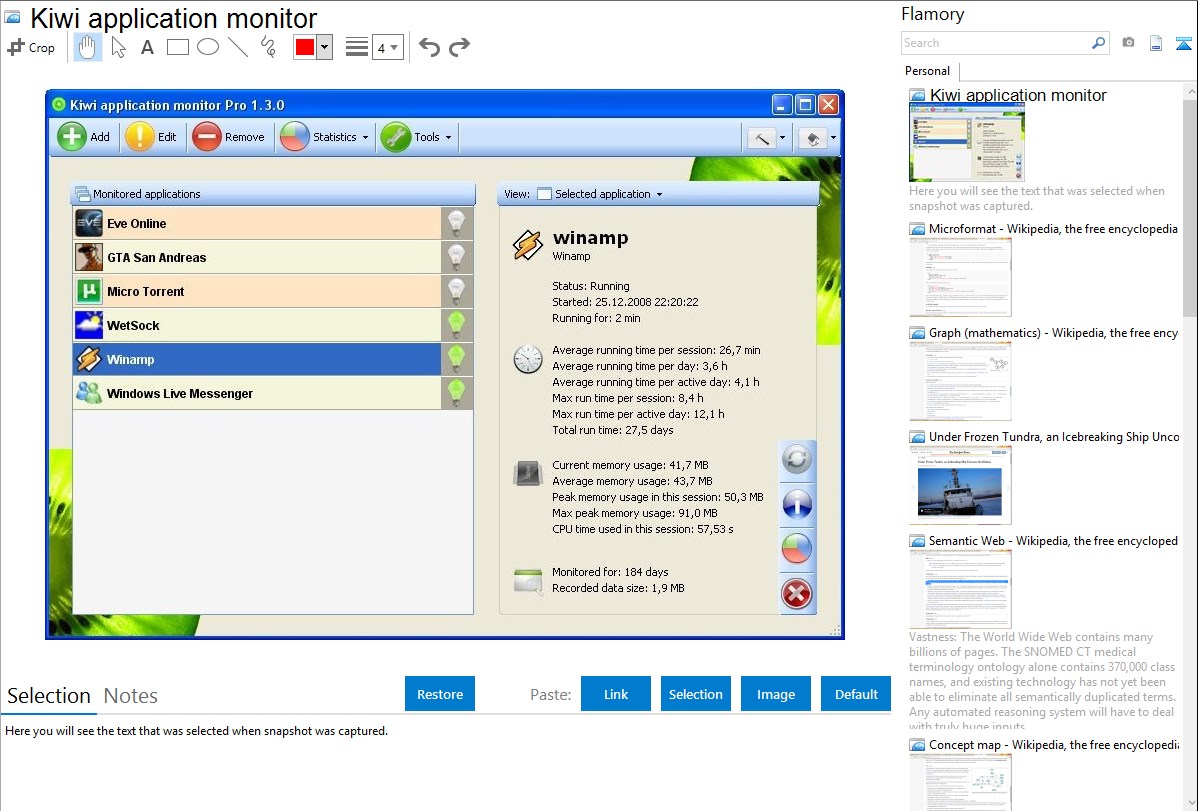This screenshot has width=1198, height=811.
Task: Click the Paste Default button
Action: tap(856, 694)
